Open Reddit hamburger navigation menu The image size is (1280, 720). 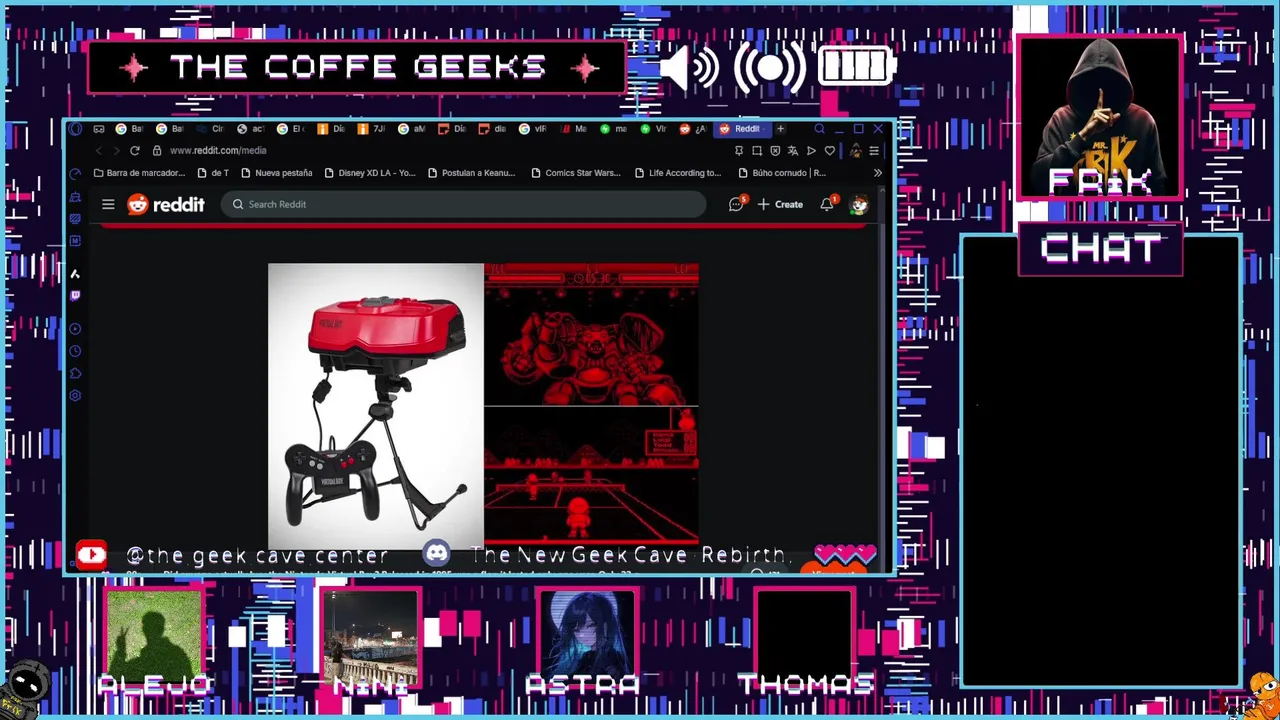point(108,204)
